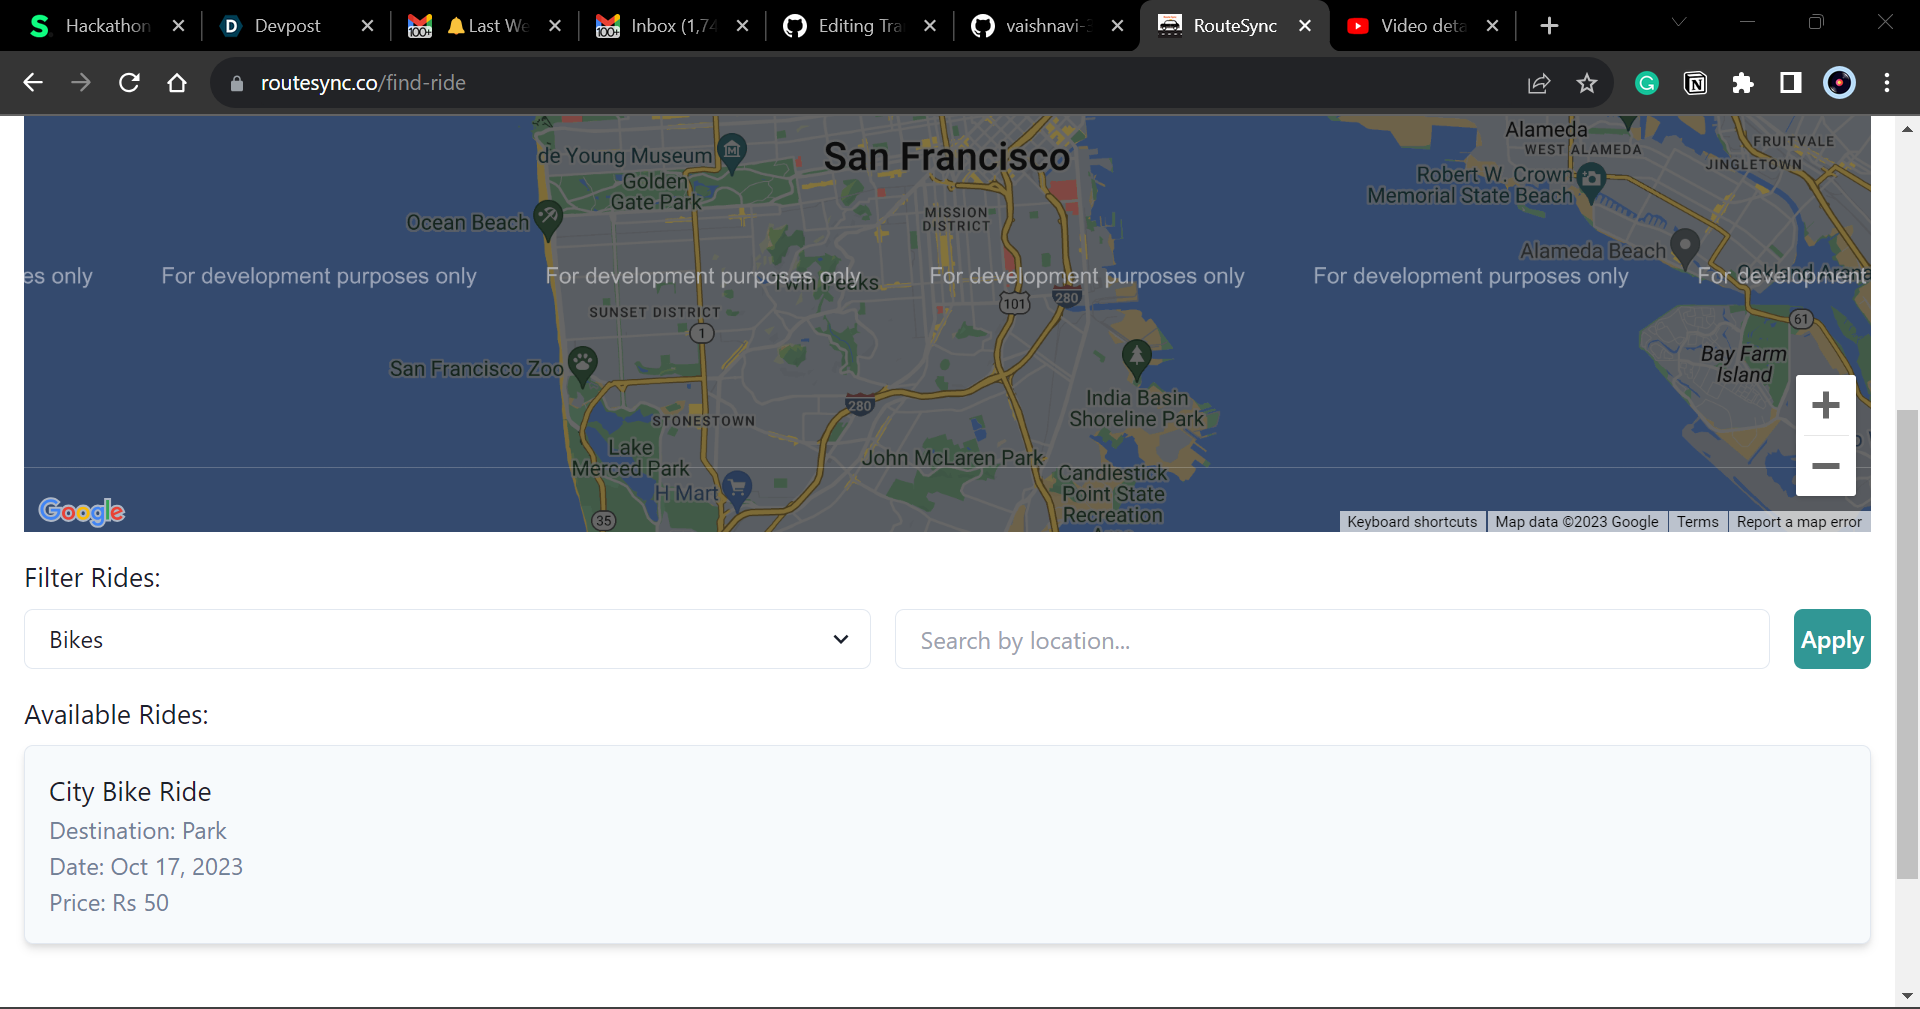Go back to the previous page
The image size is (1920, 1009).
click(x=33, y=83)
